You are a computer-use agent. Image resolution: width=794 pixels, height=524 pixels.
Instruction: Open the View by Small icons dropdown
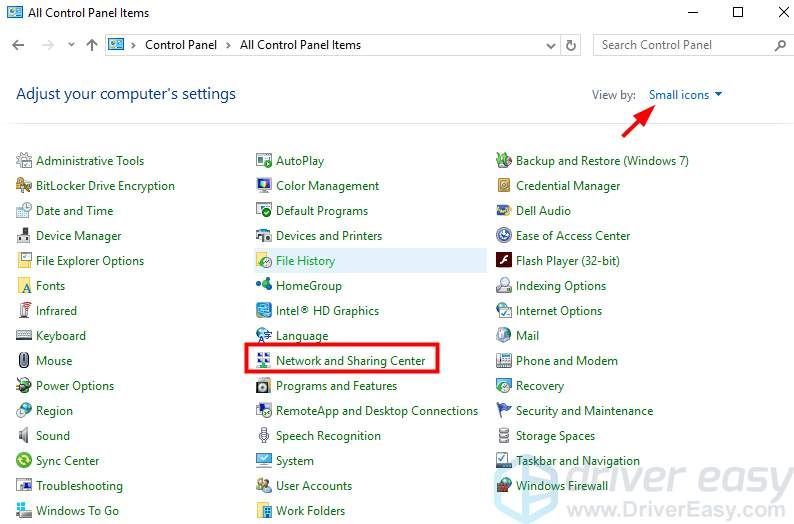tap(685, 95)
